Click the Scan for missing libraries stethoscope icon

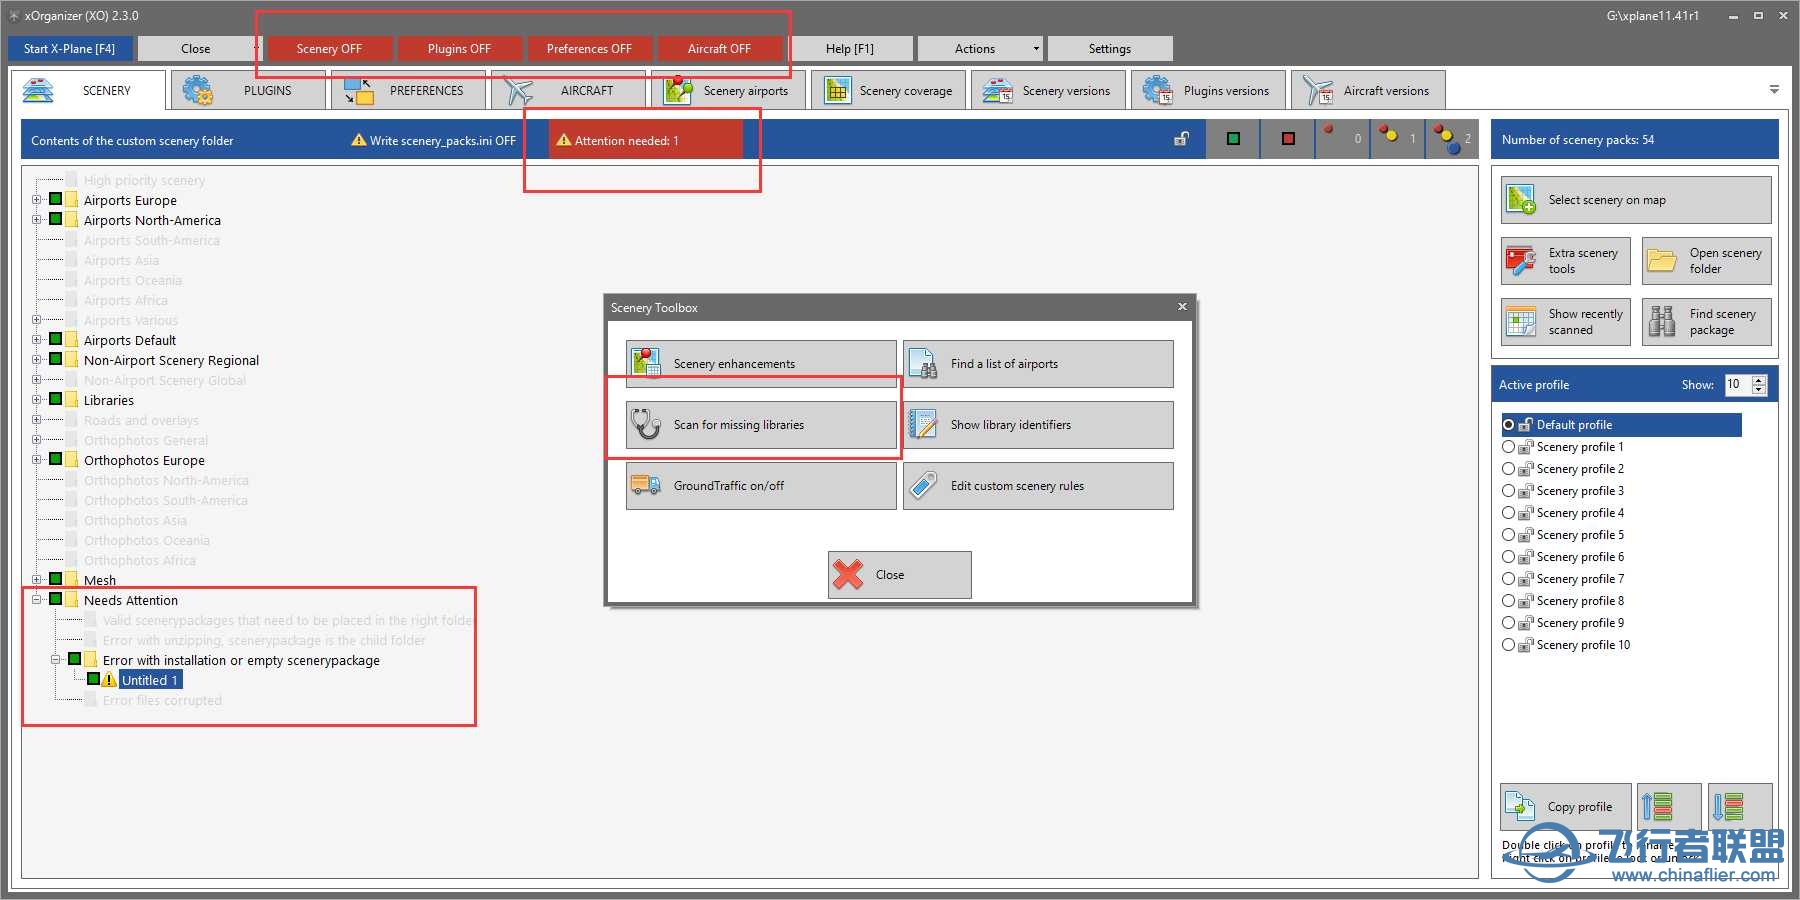click(x=646, y=425)
